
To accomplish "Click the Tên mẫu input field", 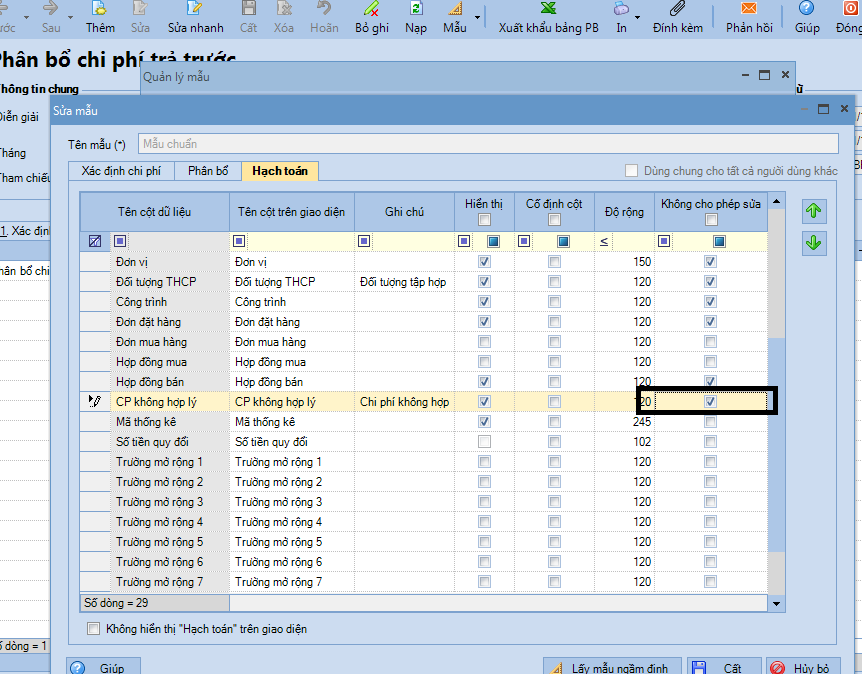I will [488, 144].
